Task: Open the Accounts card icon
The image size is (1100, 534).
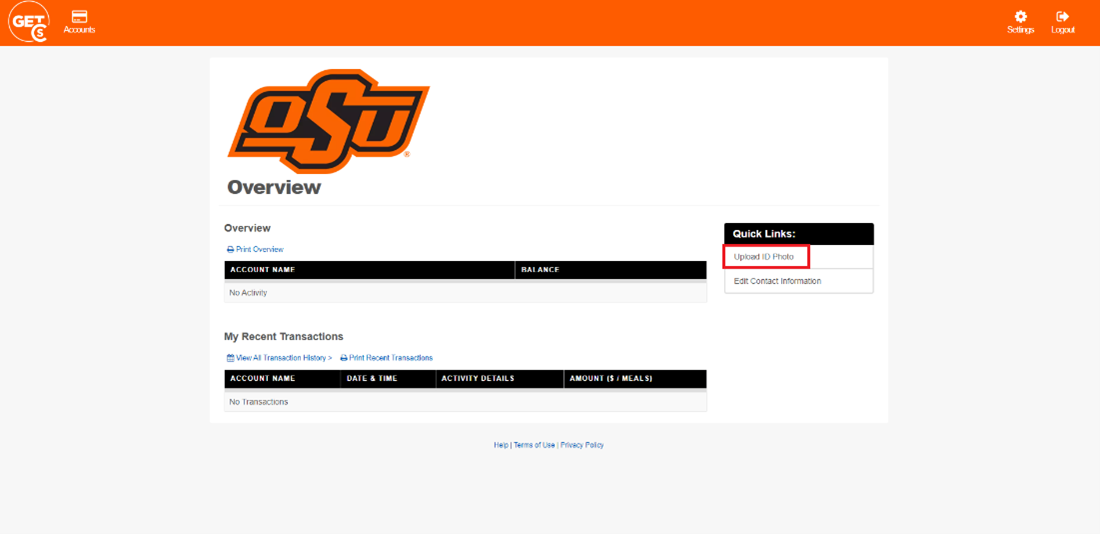Action: coord(79,17)
